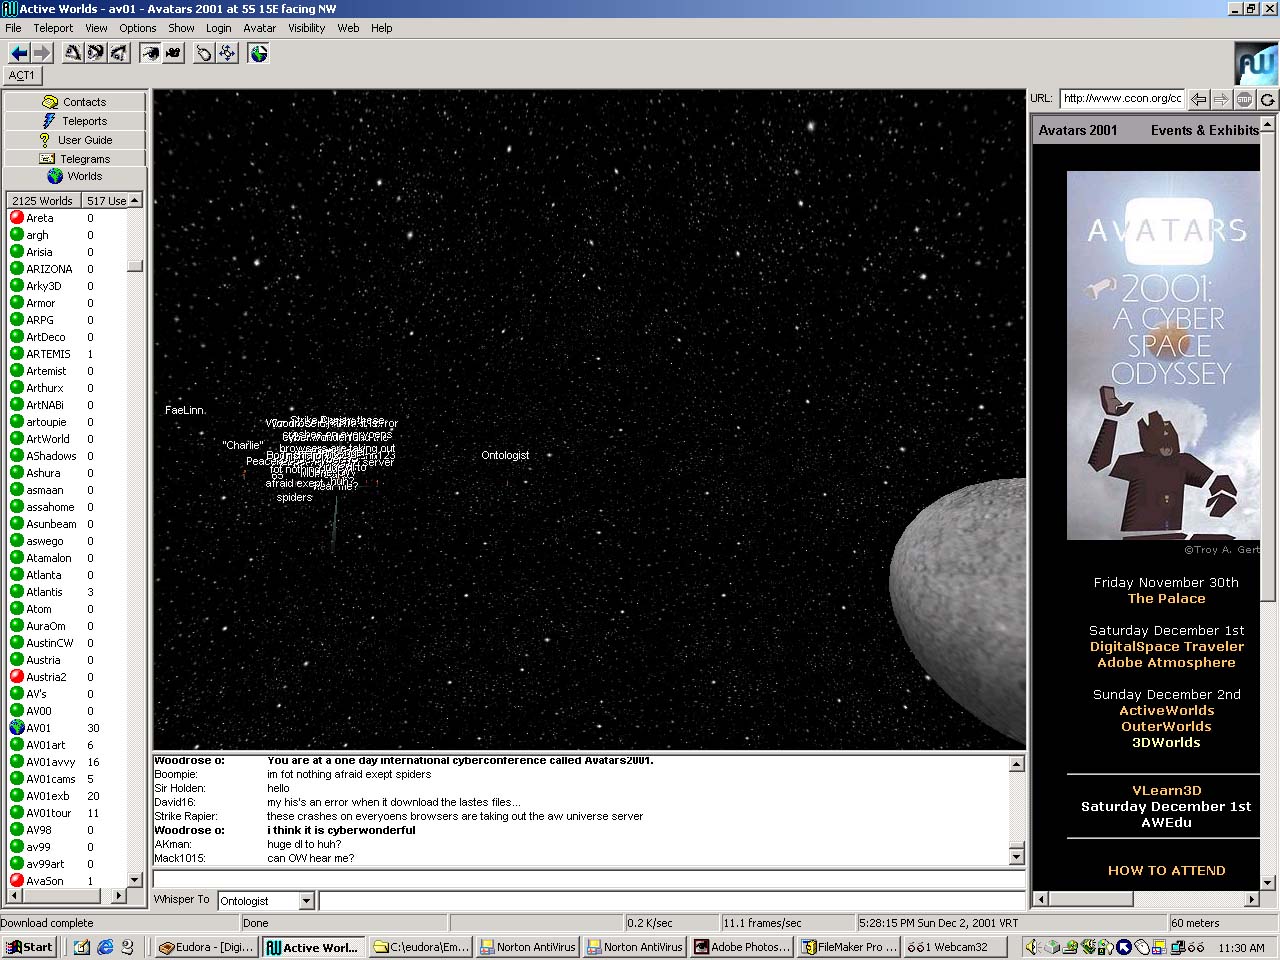Select the AV01tour world in list
Screen dimensions: 1280x960
click(49, 813)
